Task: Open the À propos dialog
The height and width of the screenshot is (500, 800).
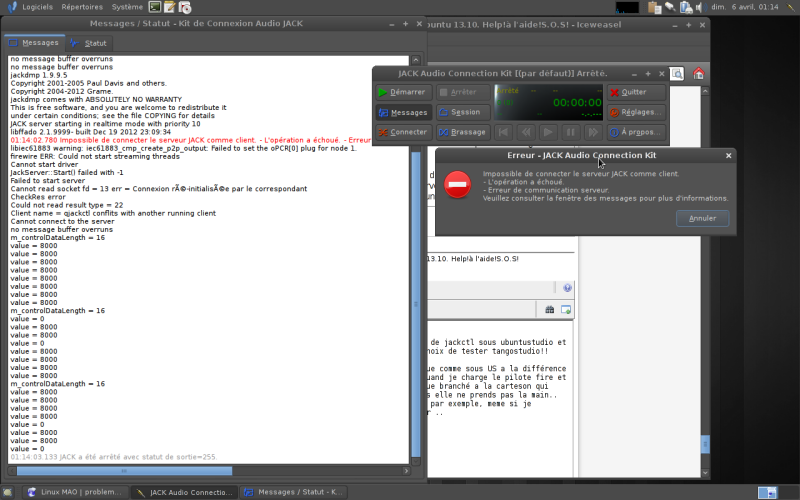Action: [636, 132]
